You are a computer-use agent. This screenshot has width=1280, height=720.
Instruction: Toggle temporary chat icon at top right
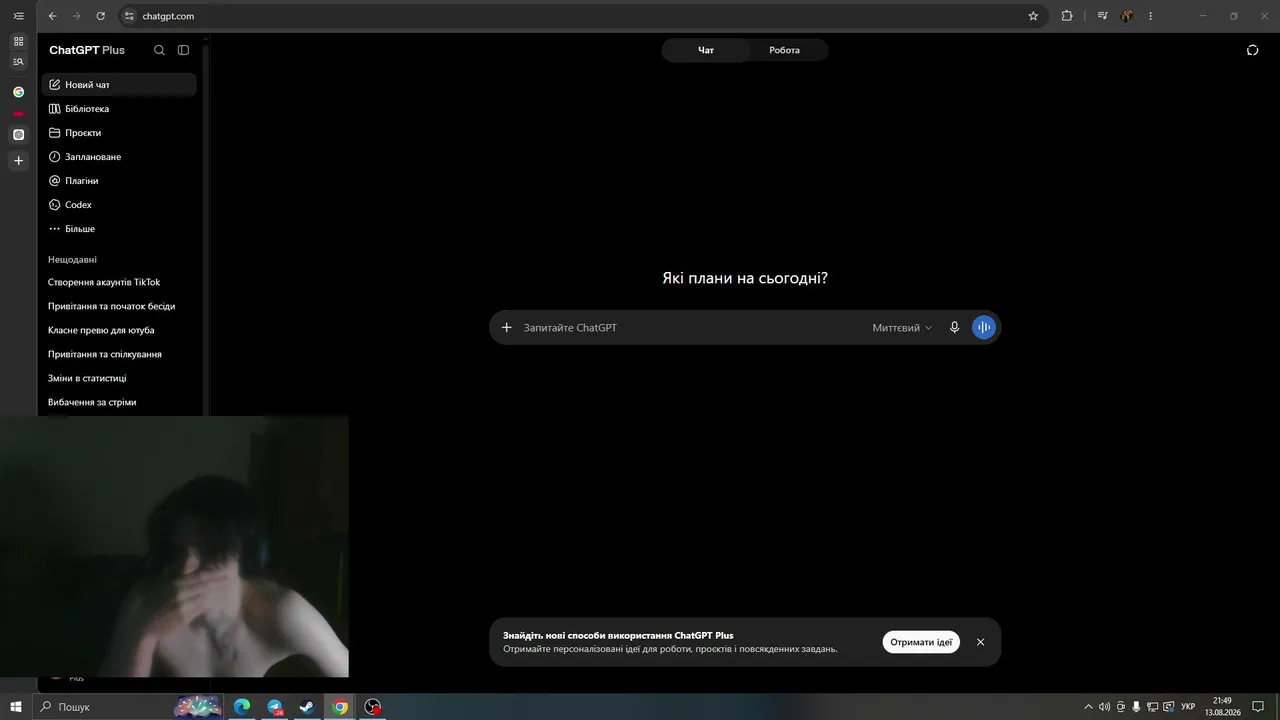(1252, 50)
